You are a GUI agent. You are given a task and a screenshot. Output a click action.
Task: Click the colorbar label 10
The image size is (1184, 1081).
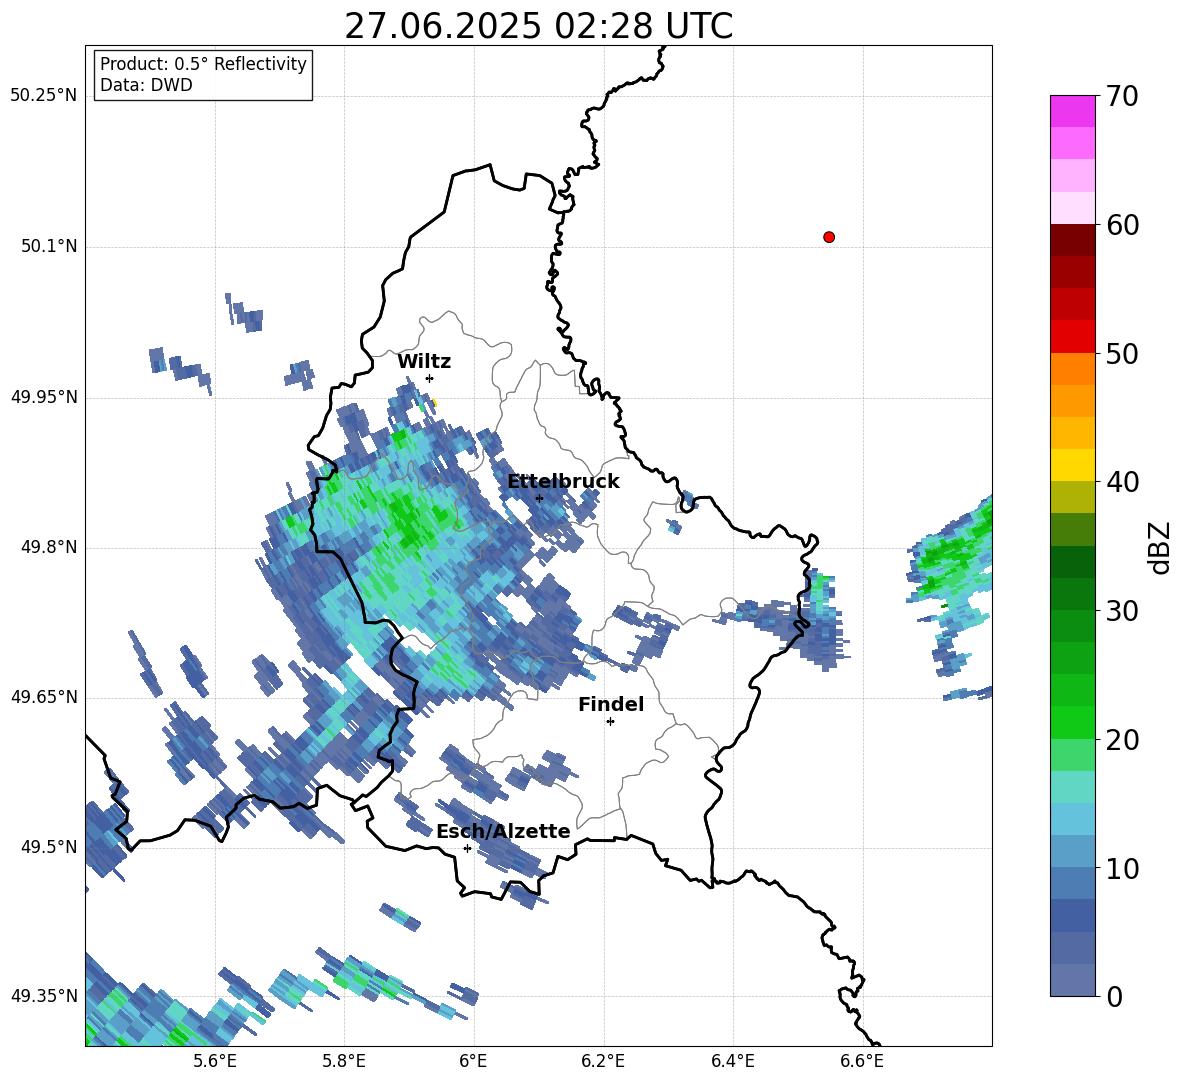coord(1122,869)
